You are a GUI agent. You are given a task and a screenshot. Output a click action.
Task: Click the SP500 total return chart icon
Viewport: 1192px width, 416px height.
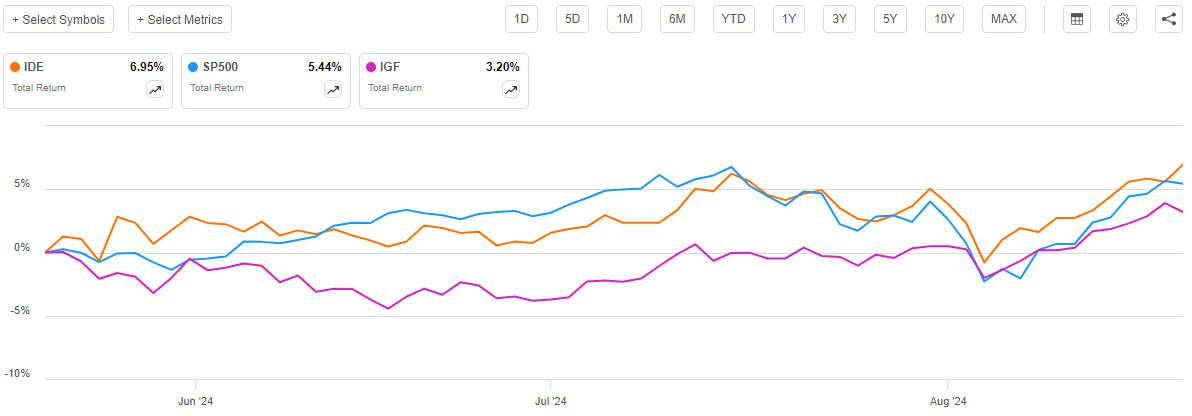pos(332,89)
